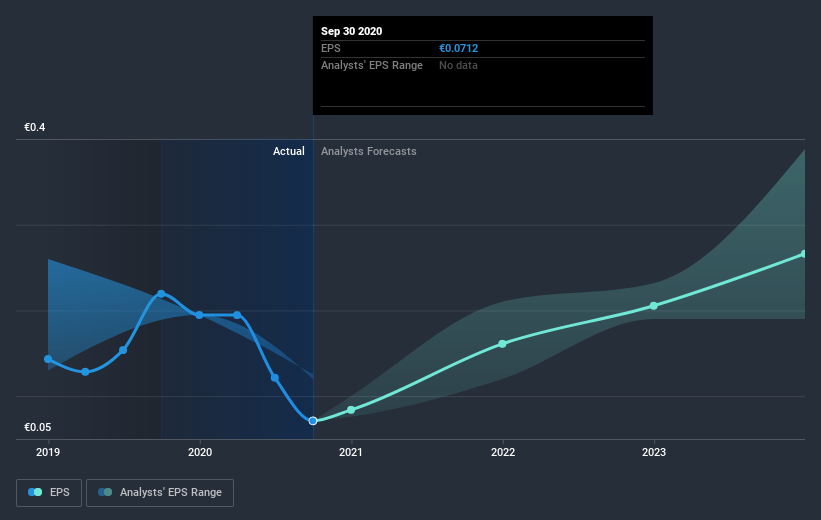The height and width of the screenshot is (520, 821).
Task: Click the €0.0712 EPS value in tooltip
Action: pyautogui.click(x=459, y=48)
